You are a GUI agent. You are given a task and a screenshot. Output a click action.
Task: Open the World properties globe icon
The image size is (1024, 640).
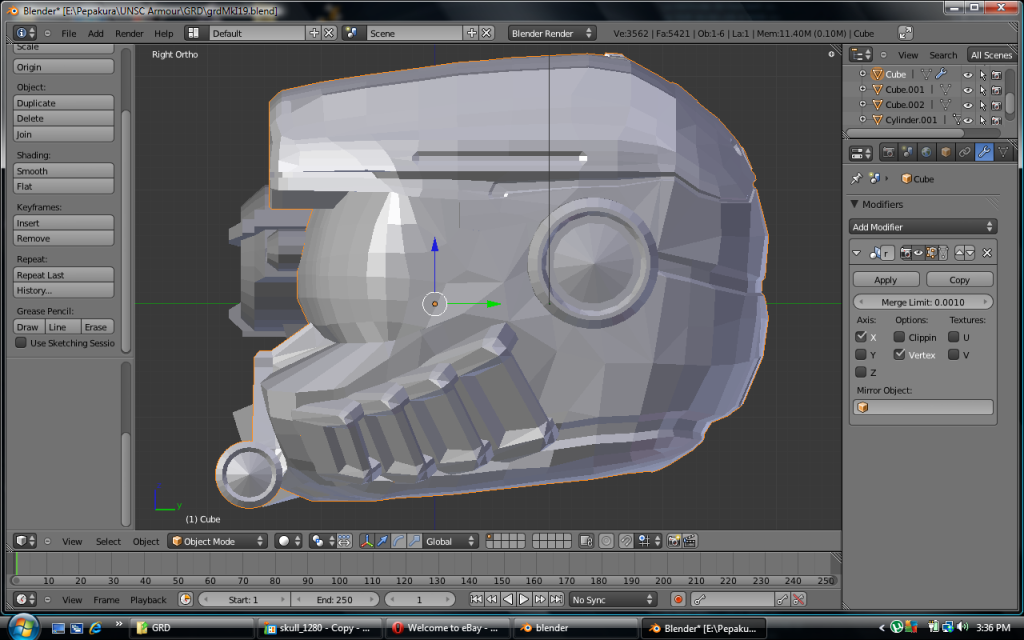926,153
